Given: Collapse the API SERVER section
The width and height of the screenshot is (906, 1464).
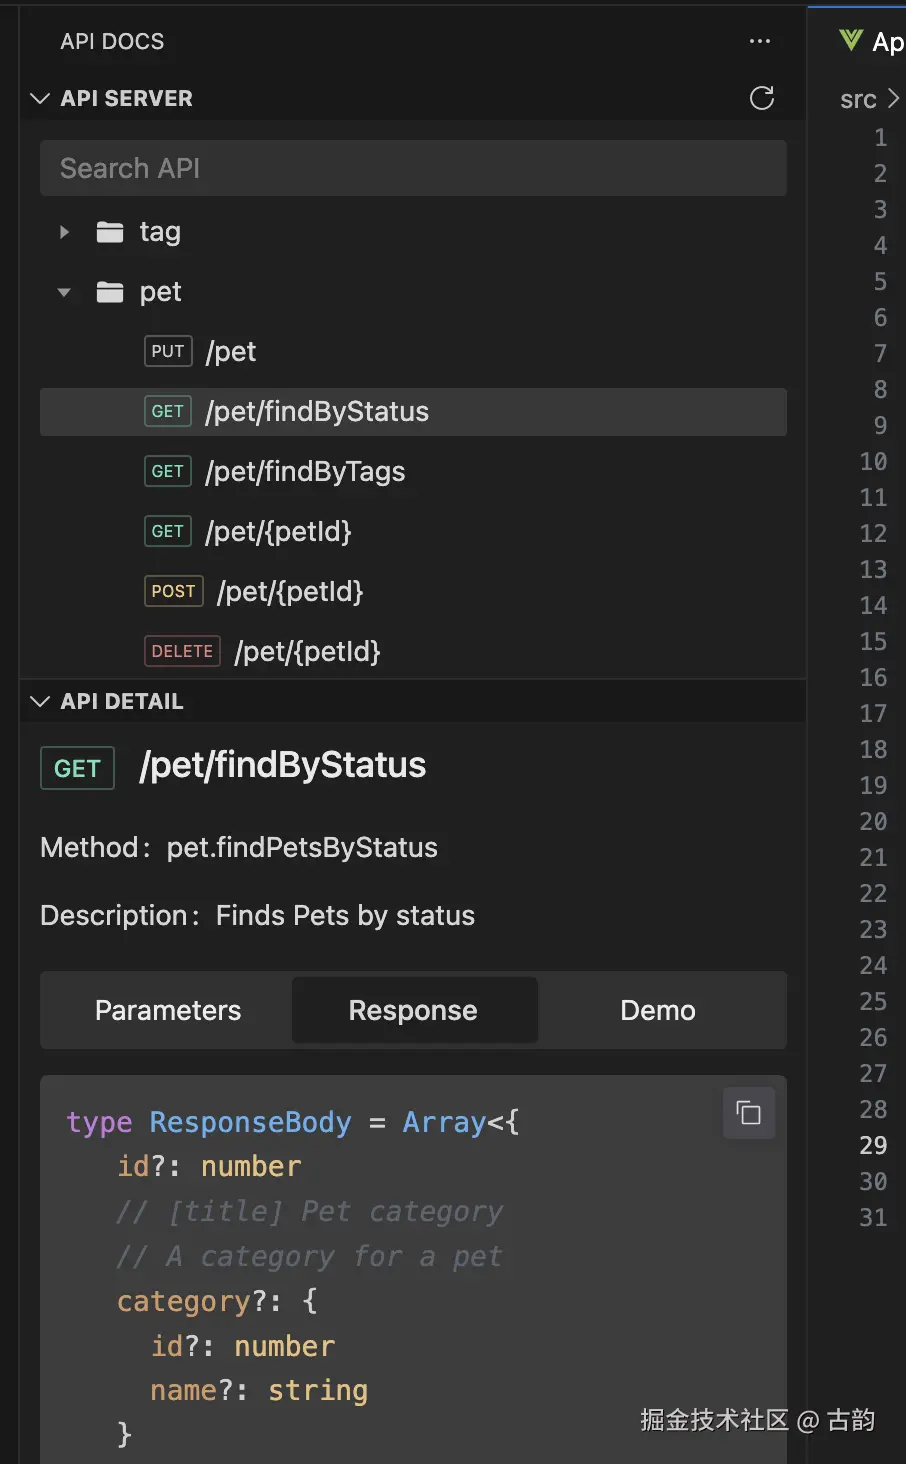Looking at the screenshot, I should coord(40,98).
